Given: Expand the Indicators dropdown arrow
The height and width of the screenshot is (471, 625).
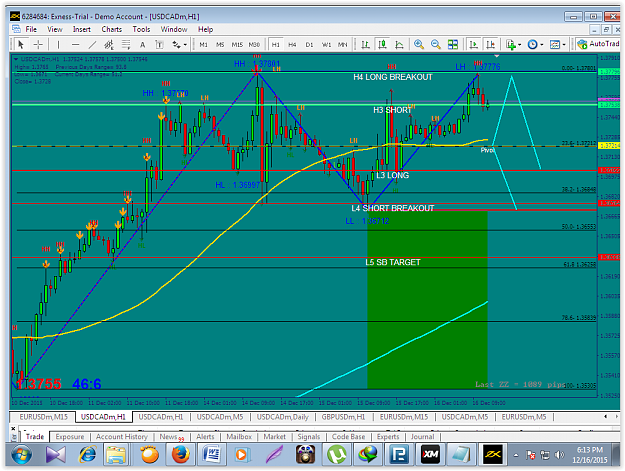Looking at the screenshot, I should (519, 45).
